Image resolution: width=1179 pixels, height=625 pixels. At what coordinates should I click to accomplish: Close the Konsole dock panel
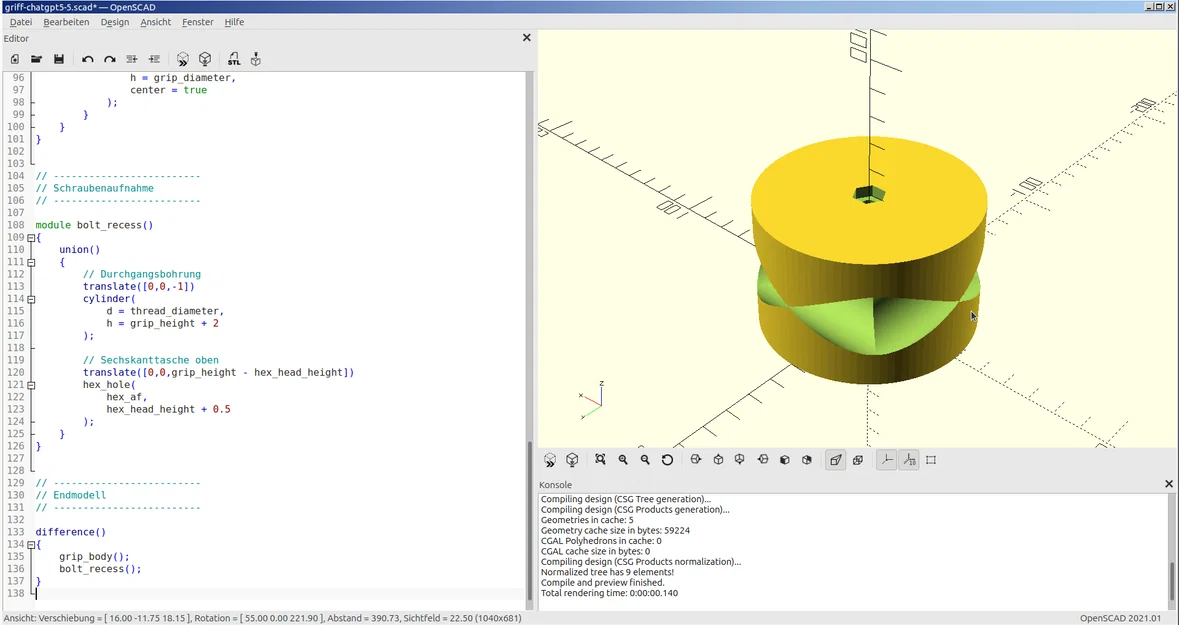[x=1168, y=484]
